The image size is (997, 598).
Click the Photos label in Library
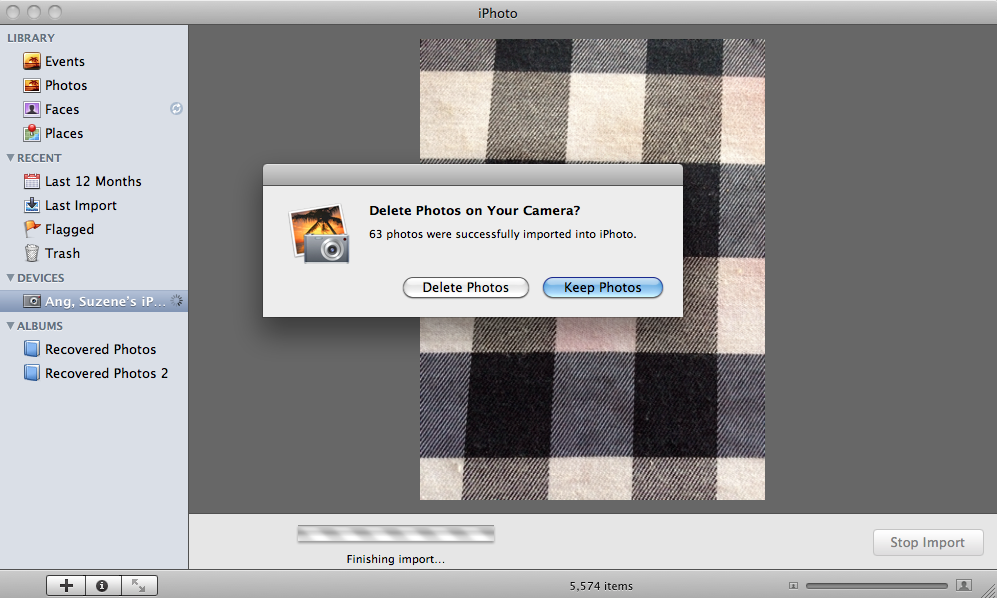[66, 85]
